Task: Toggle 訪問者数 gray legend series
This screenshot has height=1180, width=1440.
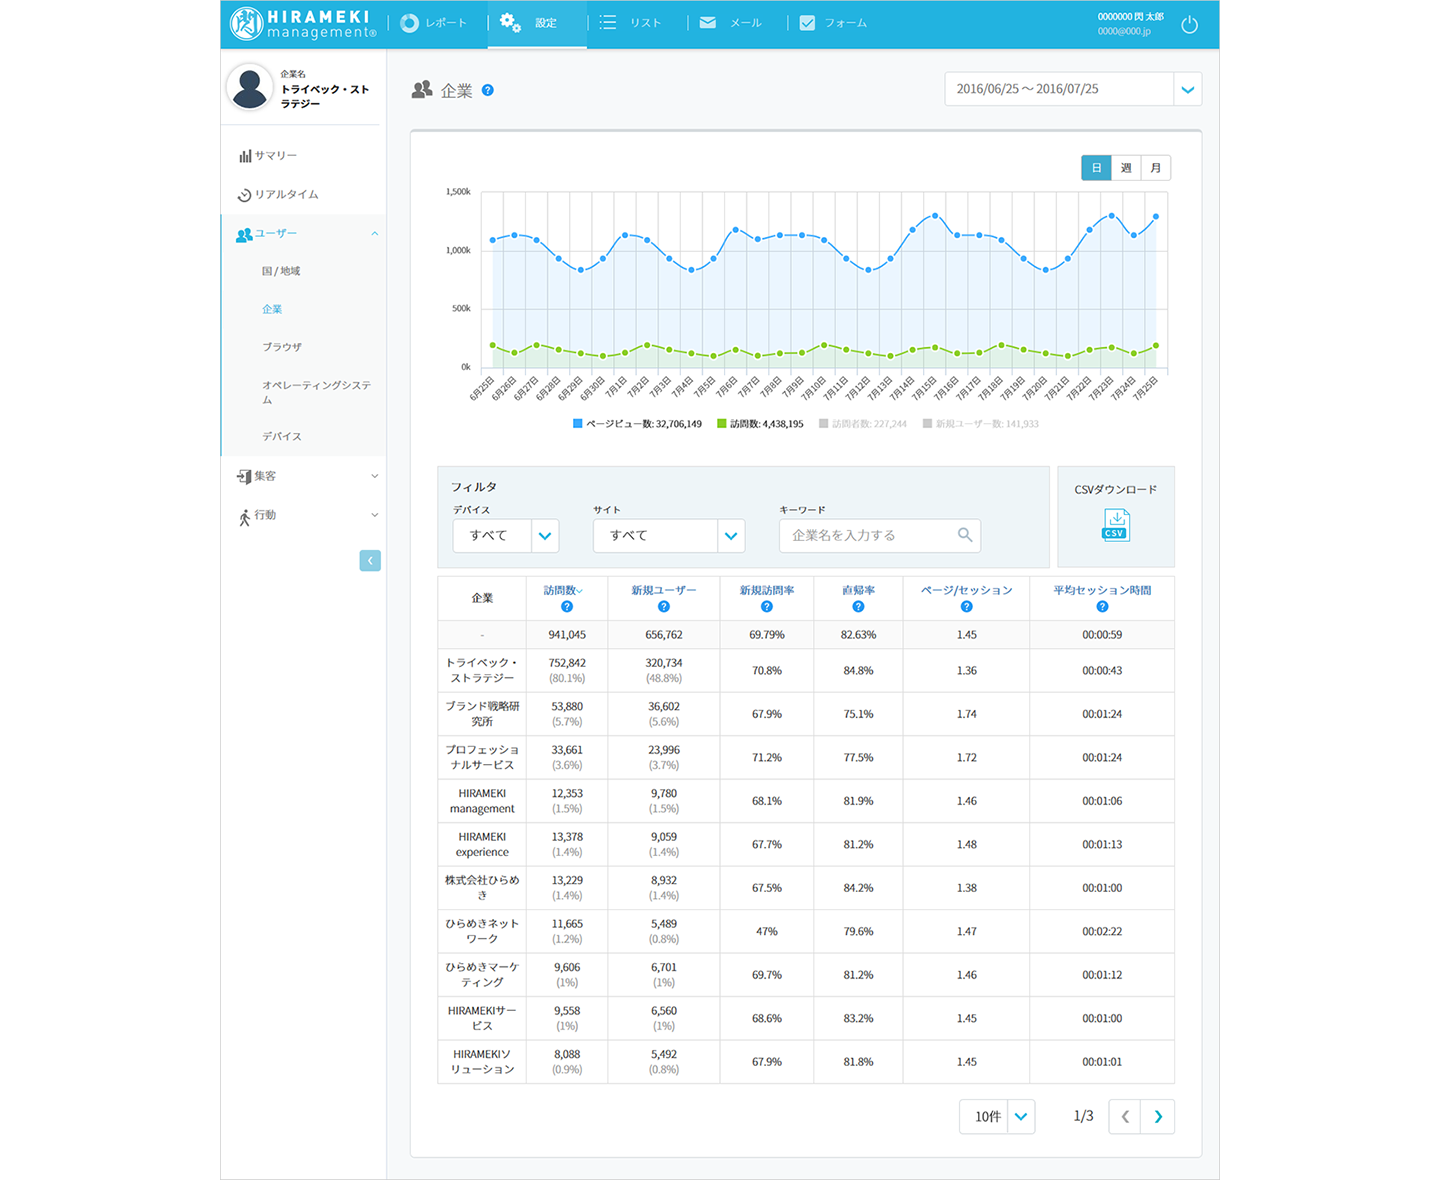Action: point(863,424)
